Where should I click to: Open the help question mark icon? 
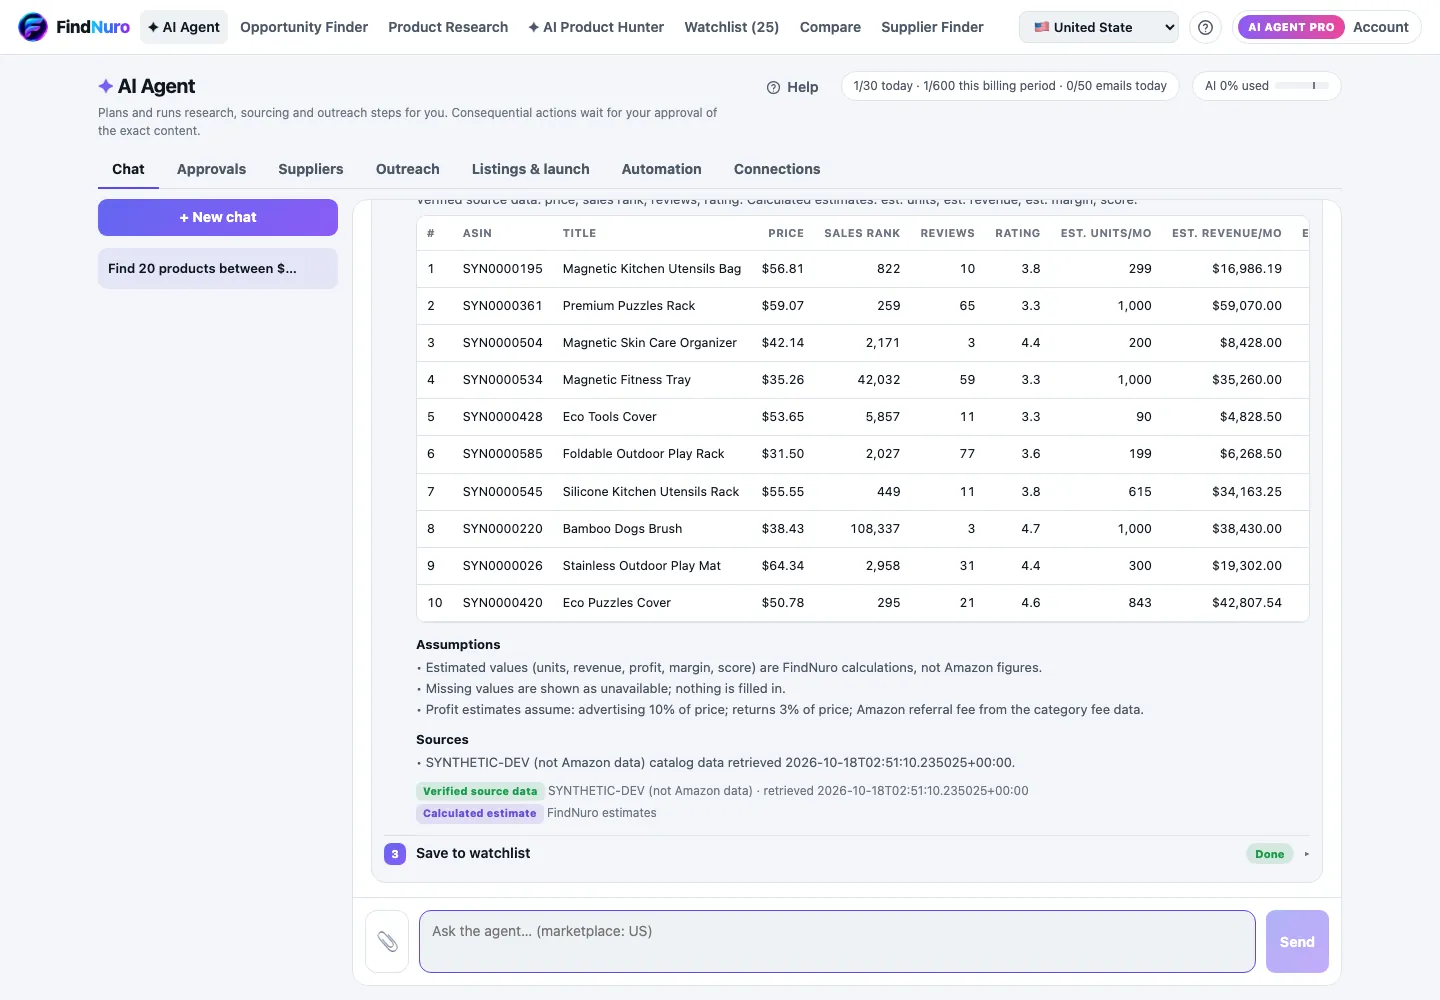pos(1206,27)
